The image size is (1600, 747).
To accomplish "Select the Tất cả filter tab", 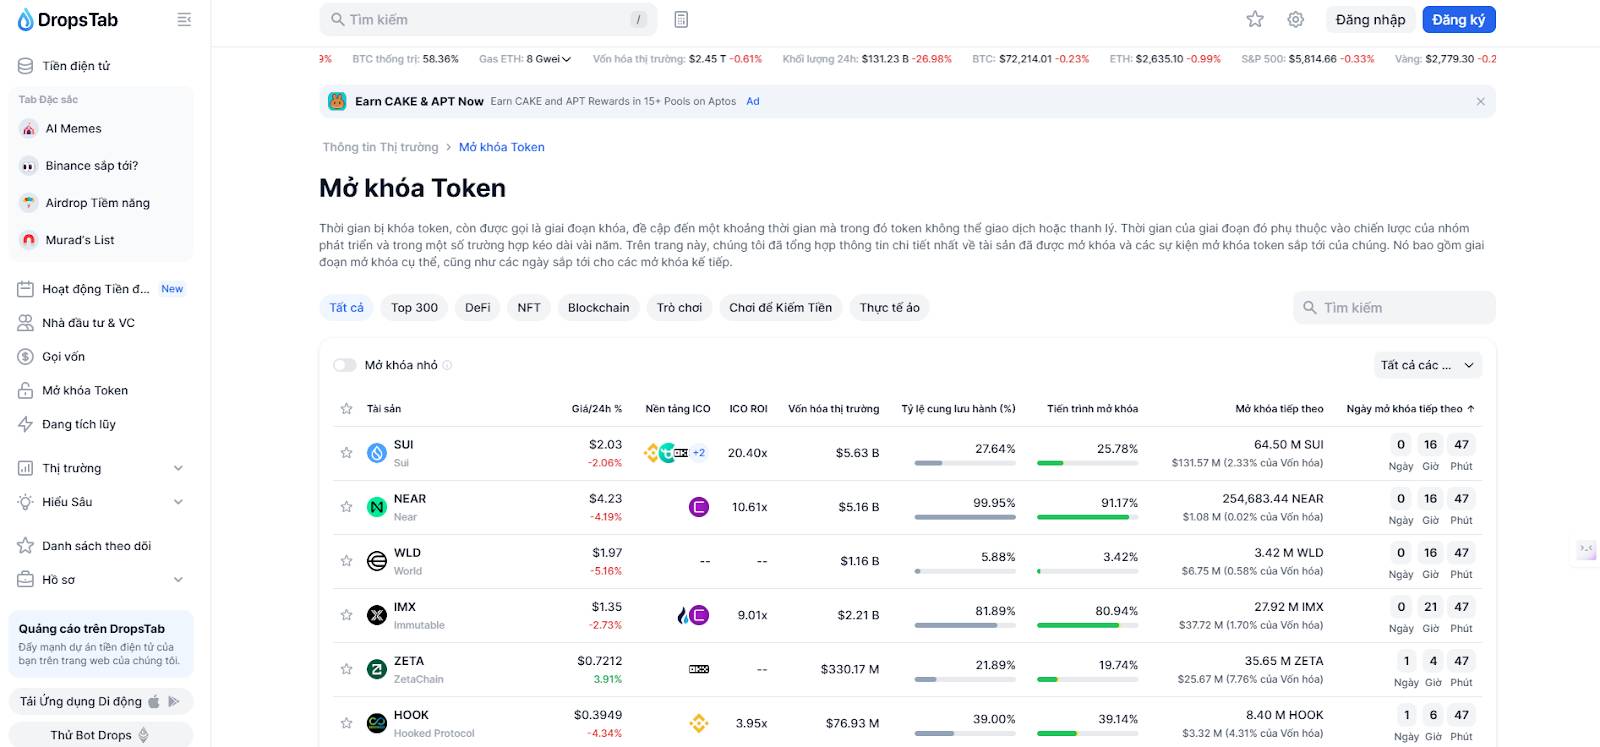I will pyautogui.click(x=347, y=308).
